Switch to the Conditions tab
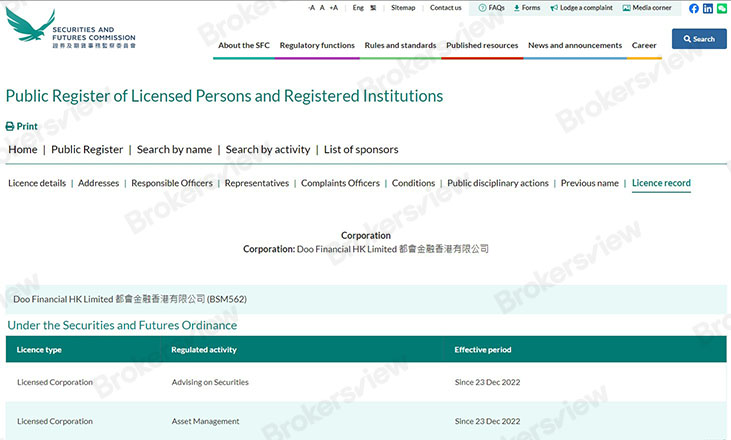Viewport: 731px width, 440px height. point(413,183)
